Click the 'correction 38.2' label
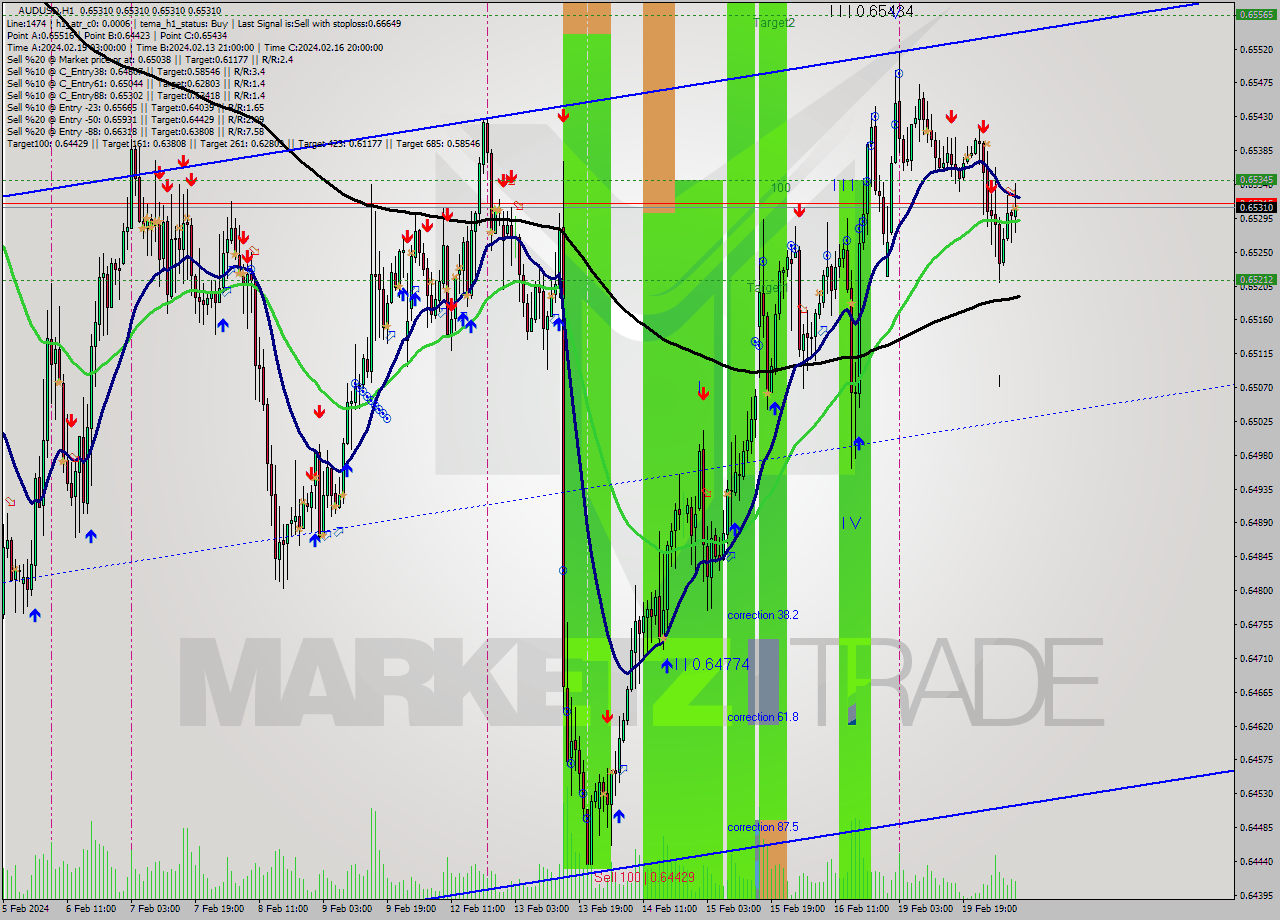Screen dimensions: 1280x920 [x=762, y=615]
